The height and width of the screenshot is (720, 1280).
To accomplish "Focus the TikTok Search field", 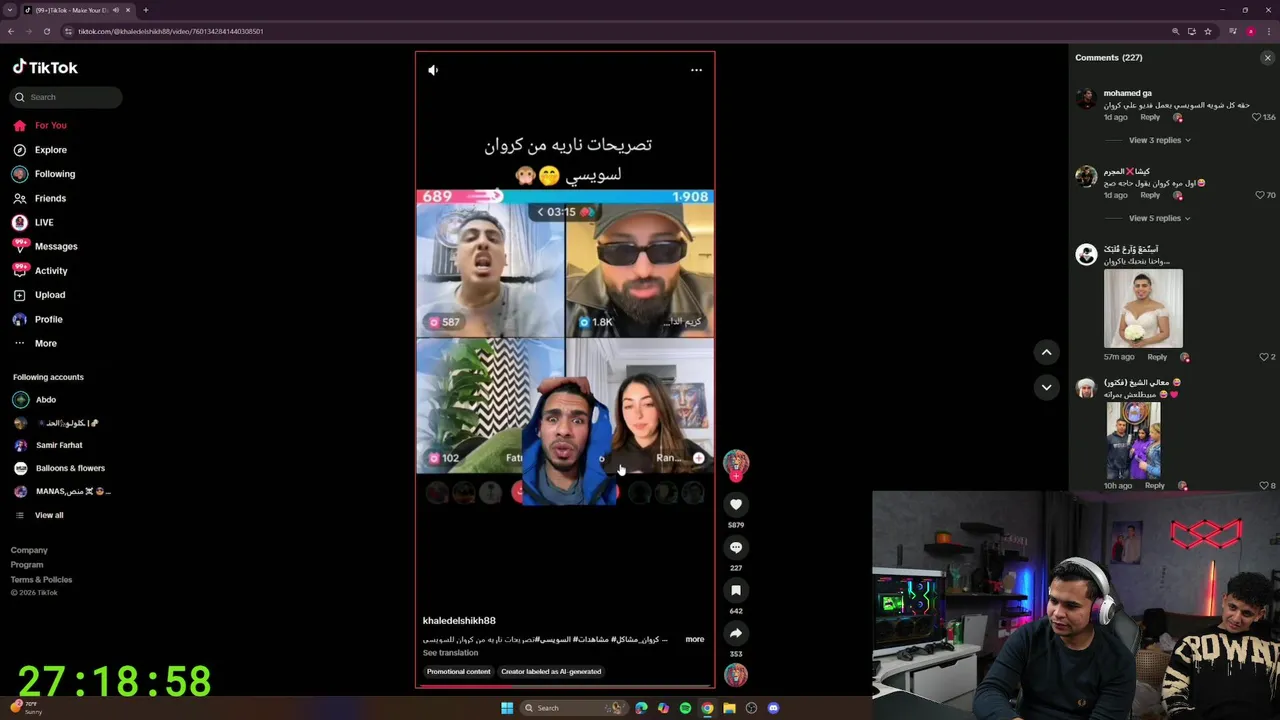I will (67, 97).
